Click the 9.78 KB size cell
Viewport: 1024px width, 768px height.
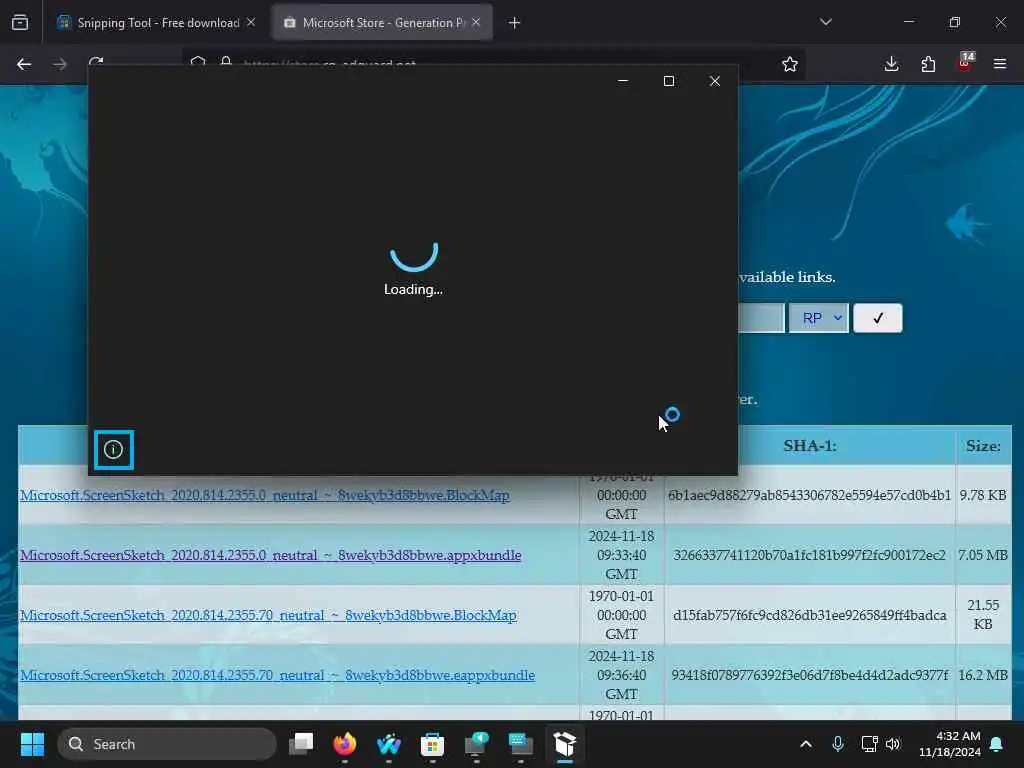tap(983, 495)
